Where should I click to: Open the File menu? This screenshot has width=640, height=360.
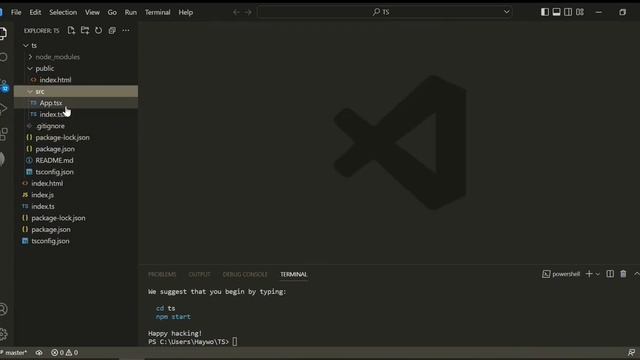[16, 12]
